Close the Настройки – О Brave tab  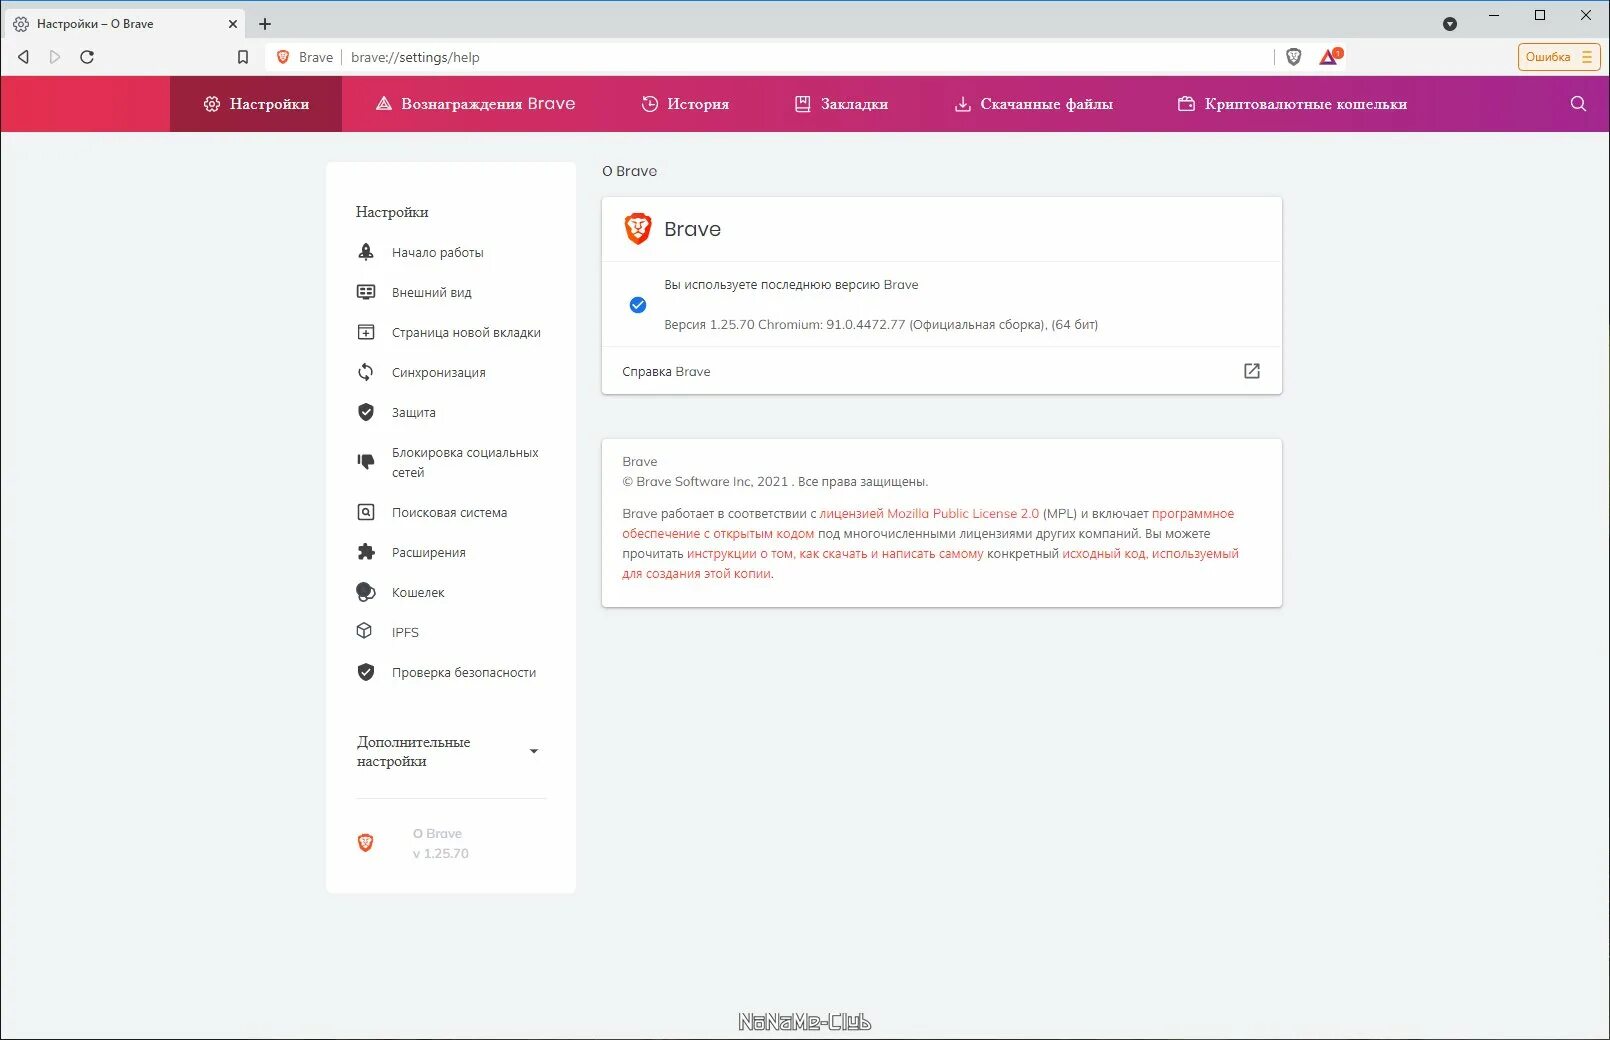tap(233, 24)
